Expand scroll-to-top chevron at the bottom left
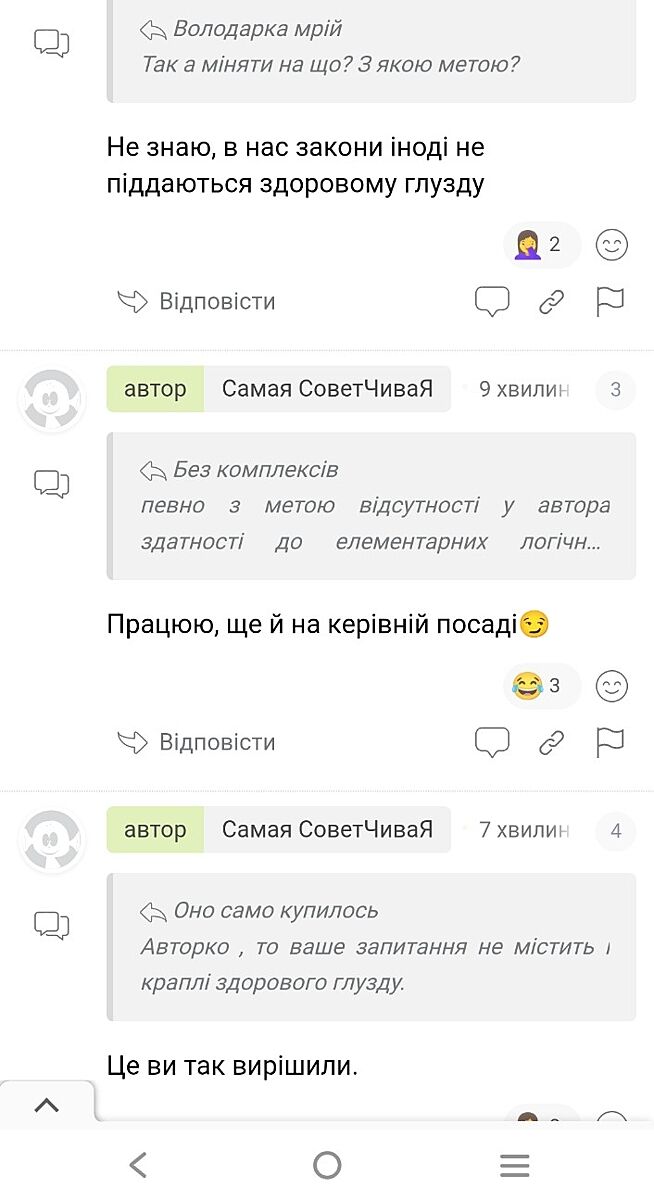Screen dimensions: 654x1200 click(x=47, y=1105)
